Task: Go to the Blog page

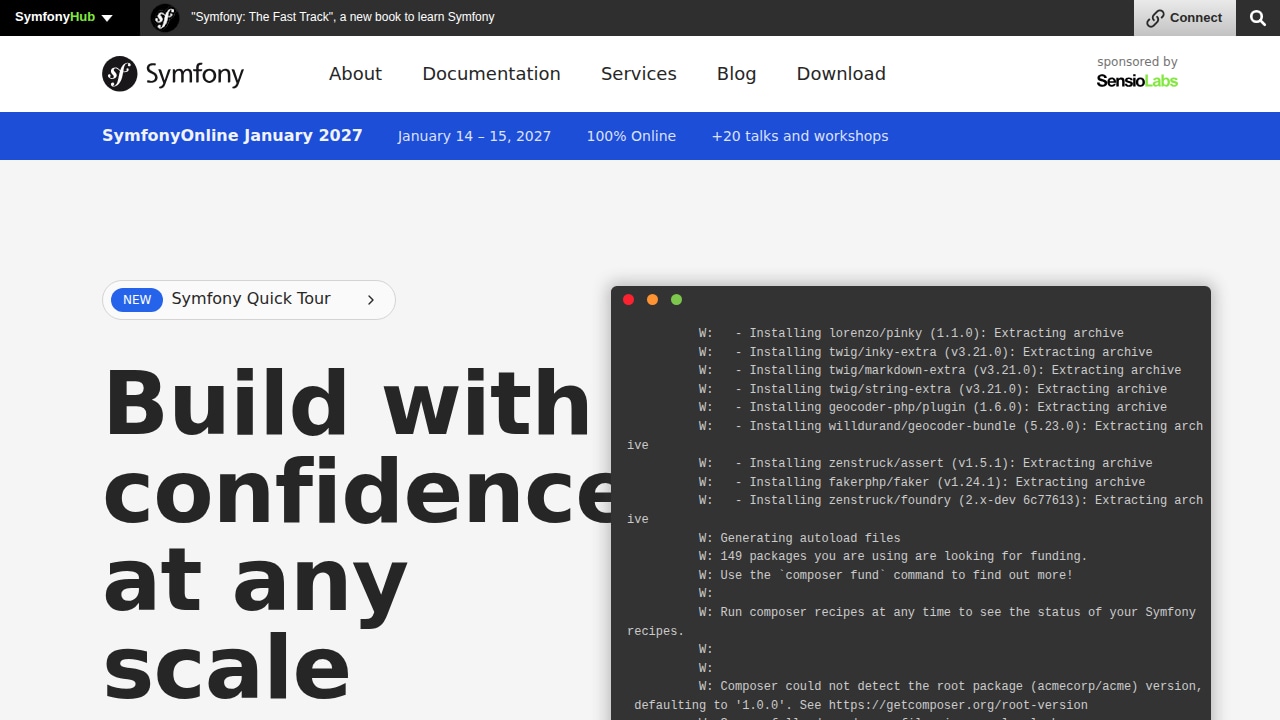Action: [736, 74]
